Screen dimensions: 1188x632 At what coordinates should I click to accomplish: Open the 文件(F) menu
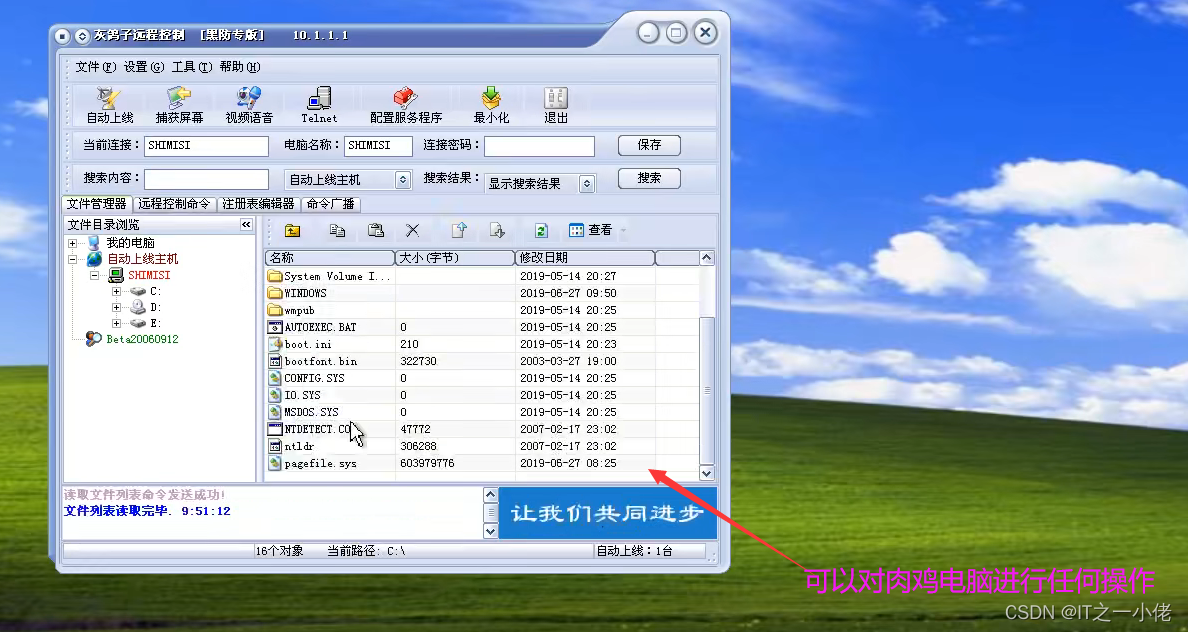point(95,67)
